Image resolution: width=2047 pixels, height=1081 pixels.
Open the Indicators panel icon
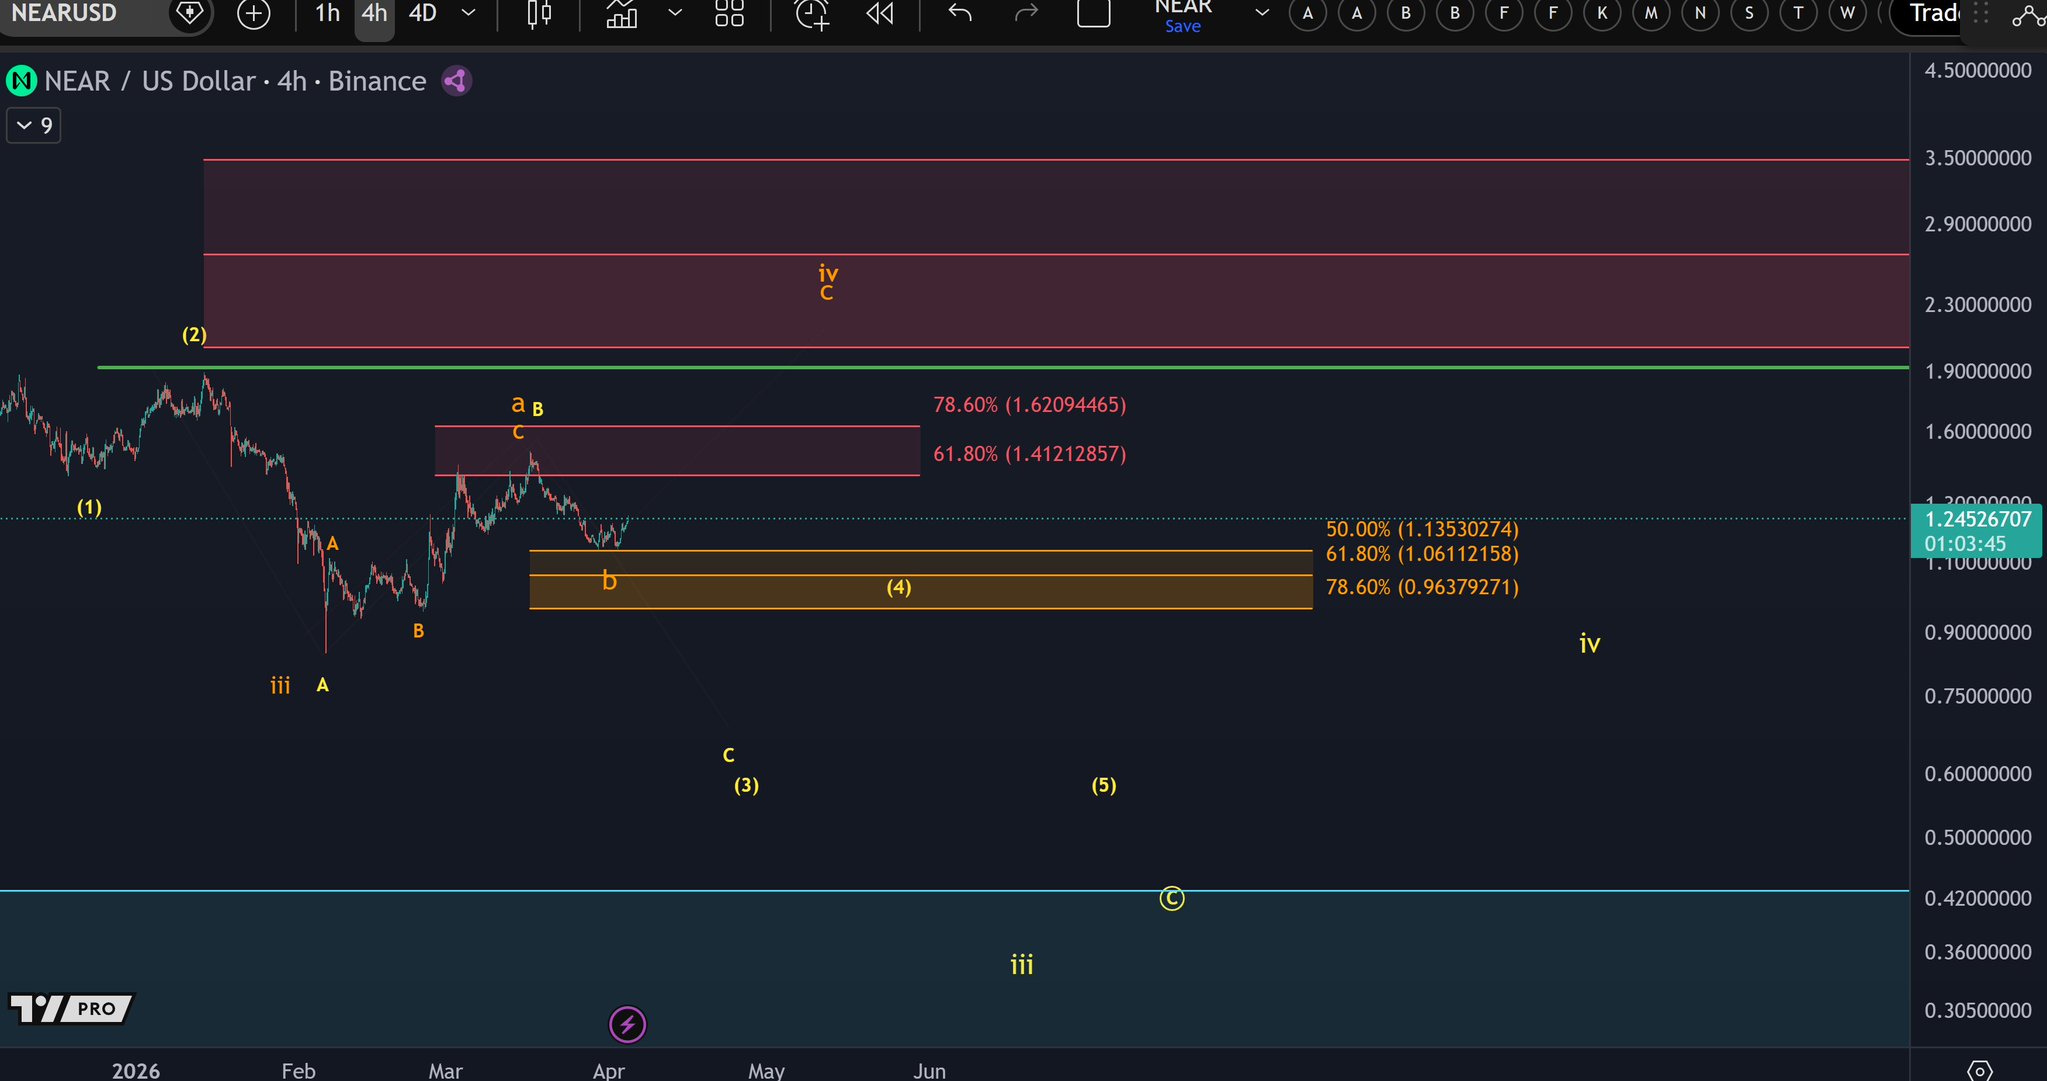622,14
